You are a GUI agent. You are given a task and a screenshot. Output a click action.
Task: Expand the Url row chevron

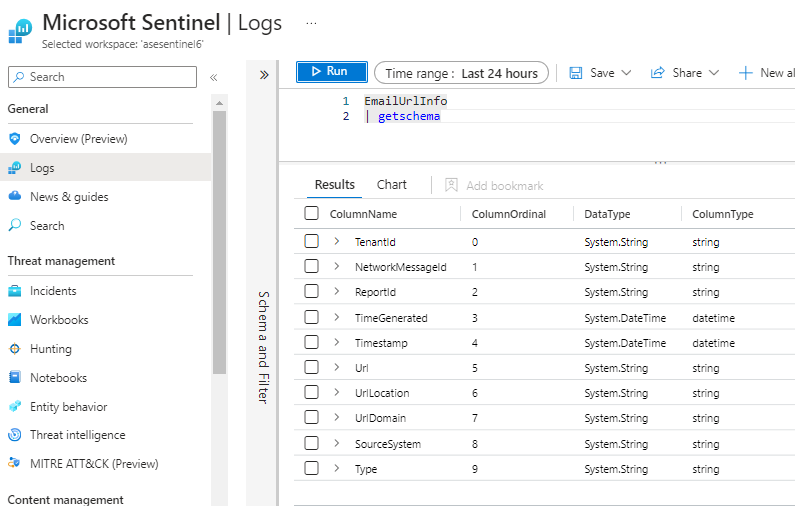tap(337, 367)
